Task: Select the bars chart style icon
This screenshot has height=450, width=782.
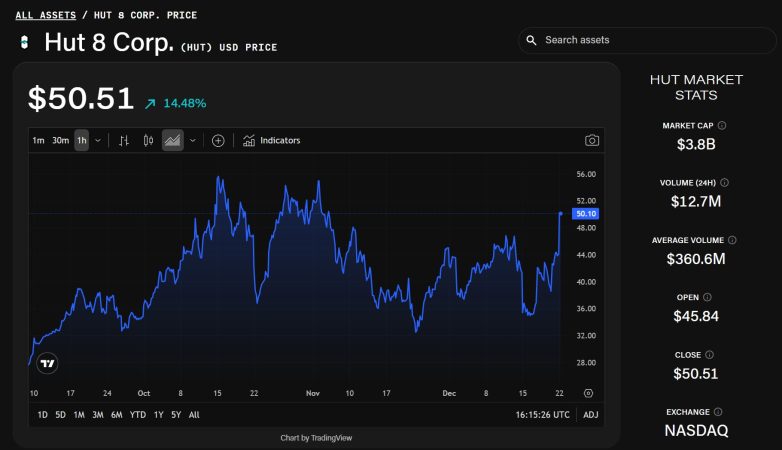Action: point(124,141)
